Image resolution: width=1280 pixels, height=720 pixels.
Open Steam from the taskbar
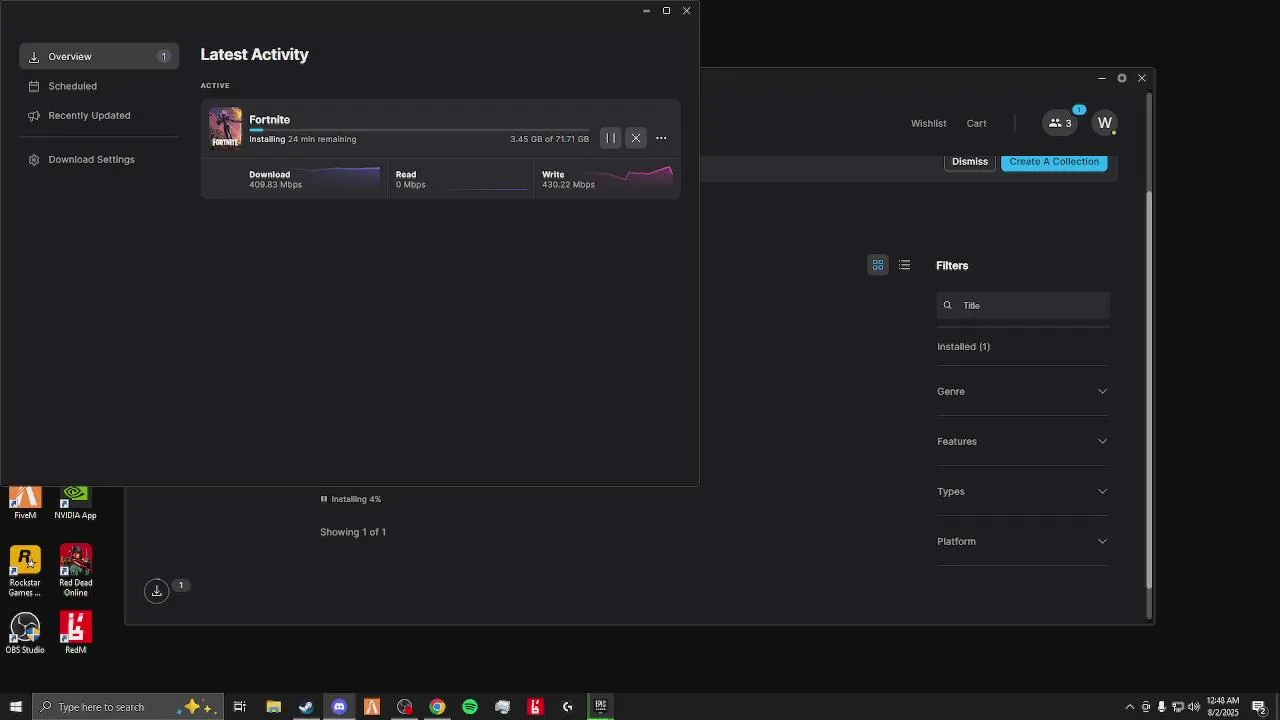point(306,707)
